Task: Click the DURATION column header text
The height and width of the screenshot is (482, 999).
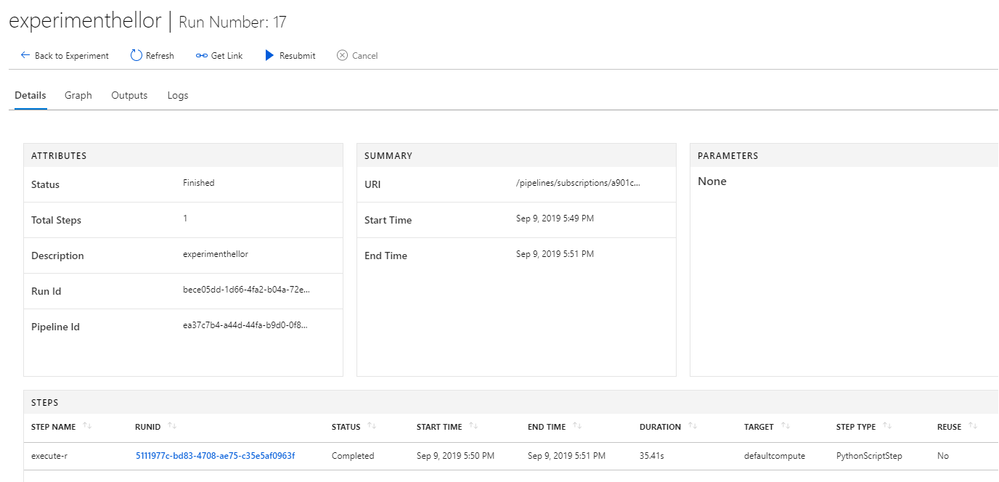Action: pos(660,427)
